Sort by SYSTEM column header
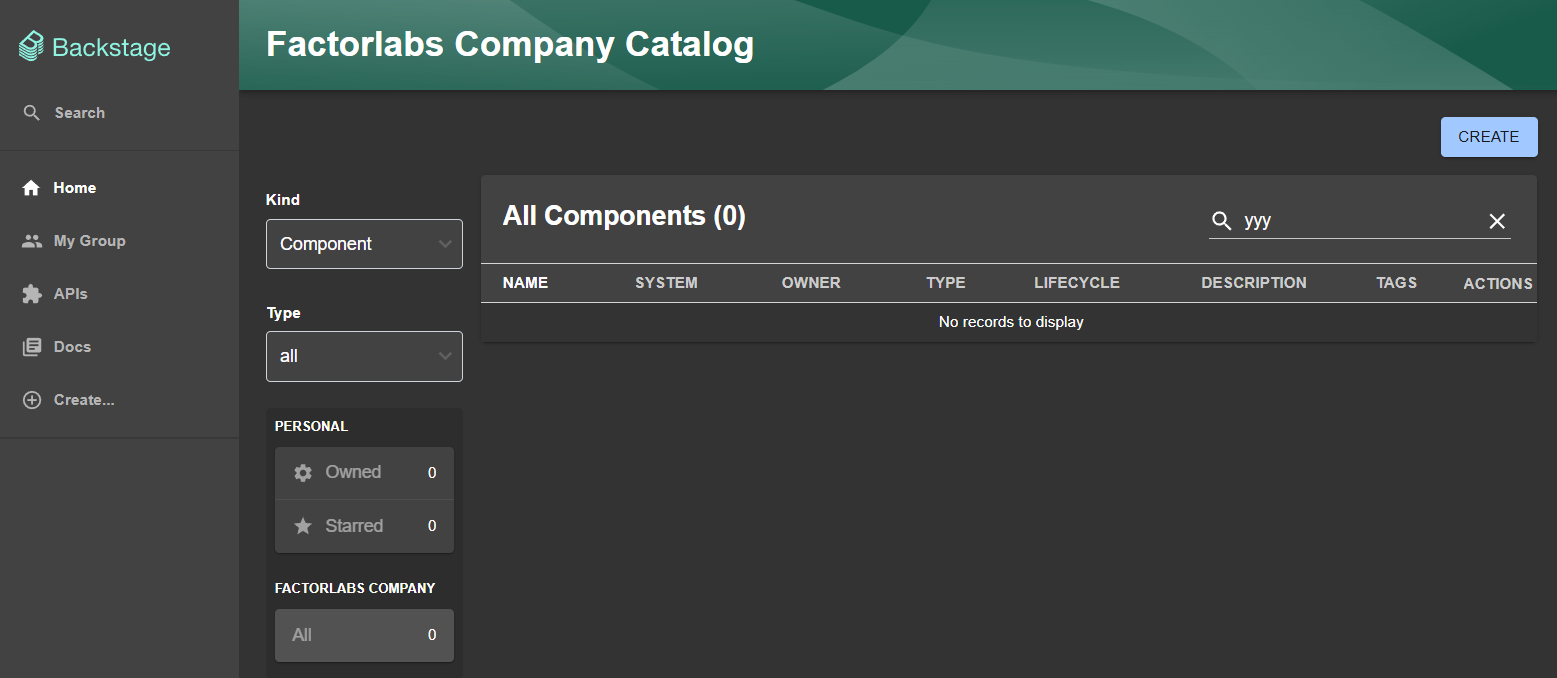This screenshot has height=678, width=1557. (x=666, y=283)
